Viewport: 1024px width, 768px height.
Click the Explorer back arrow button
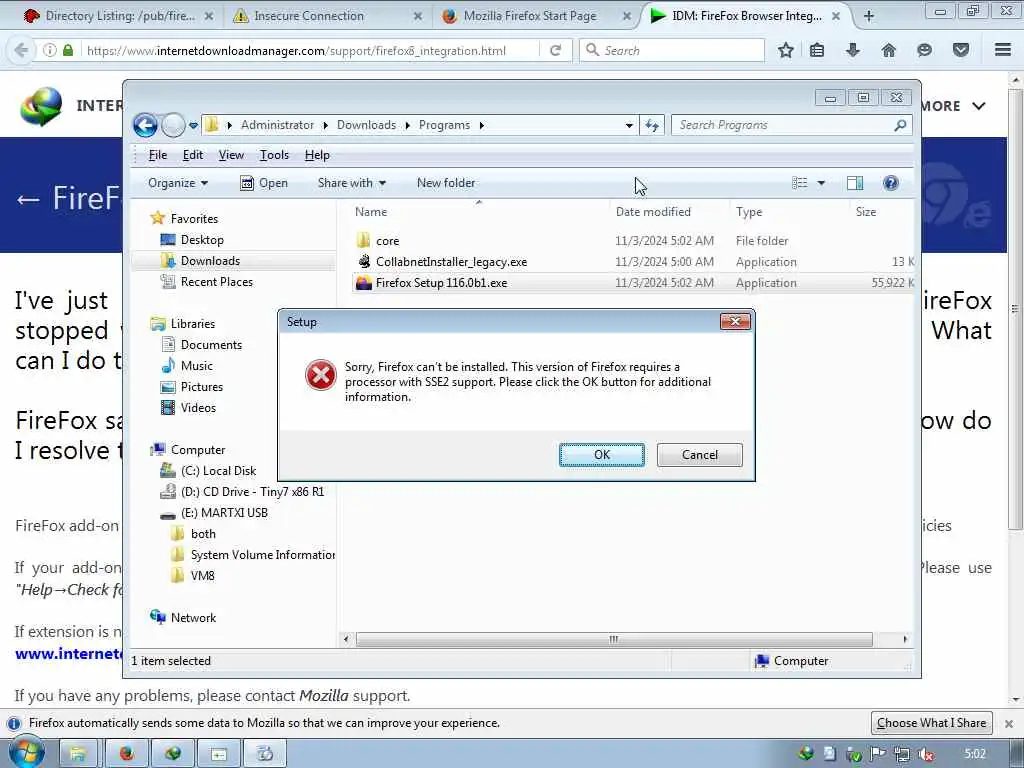(146, 125)
